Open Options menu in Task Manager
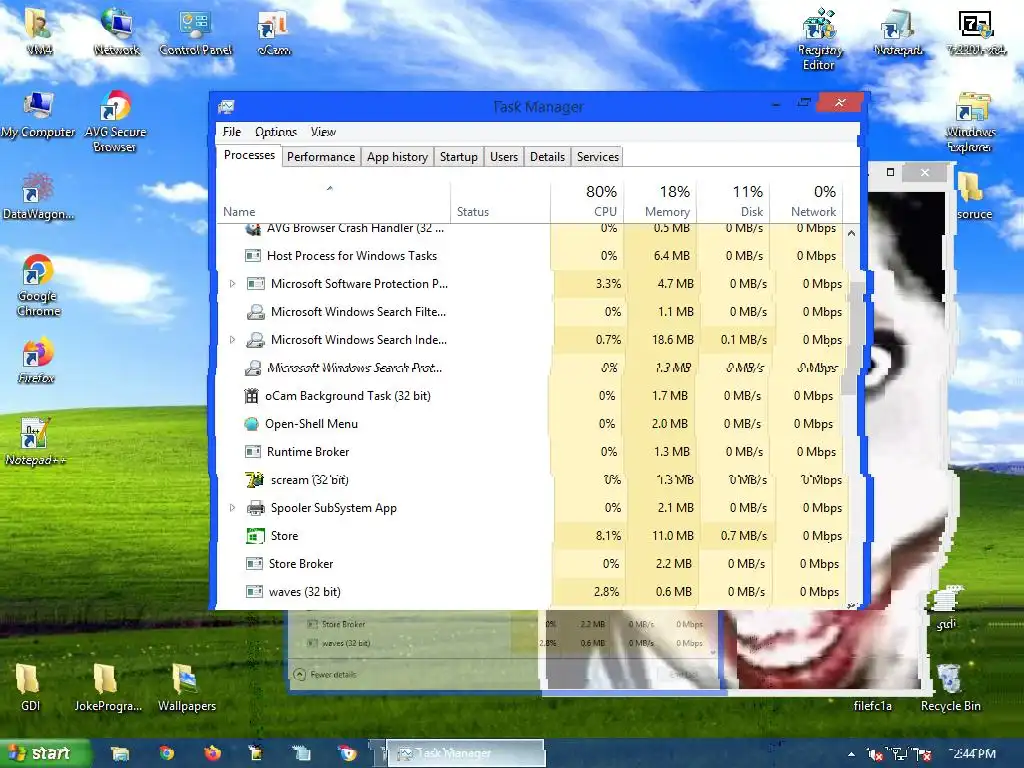Viewport: 1024px width, 768px height. pos(276,132)
